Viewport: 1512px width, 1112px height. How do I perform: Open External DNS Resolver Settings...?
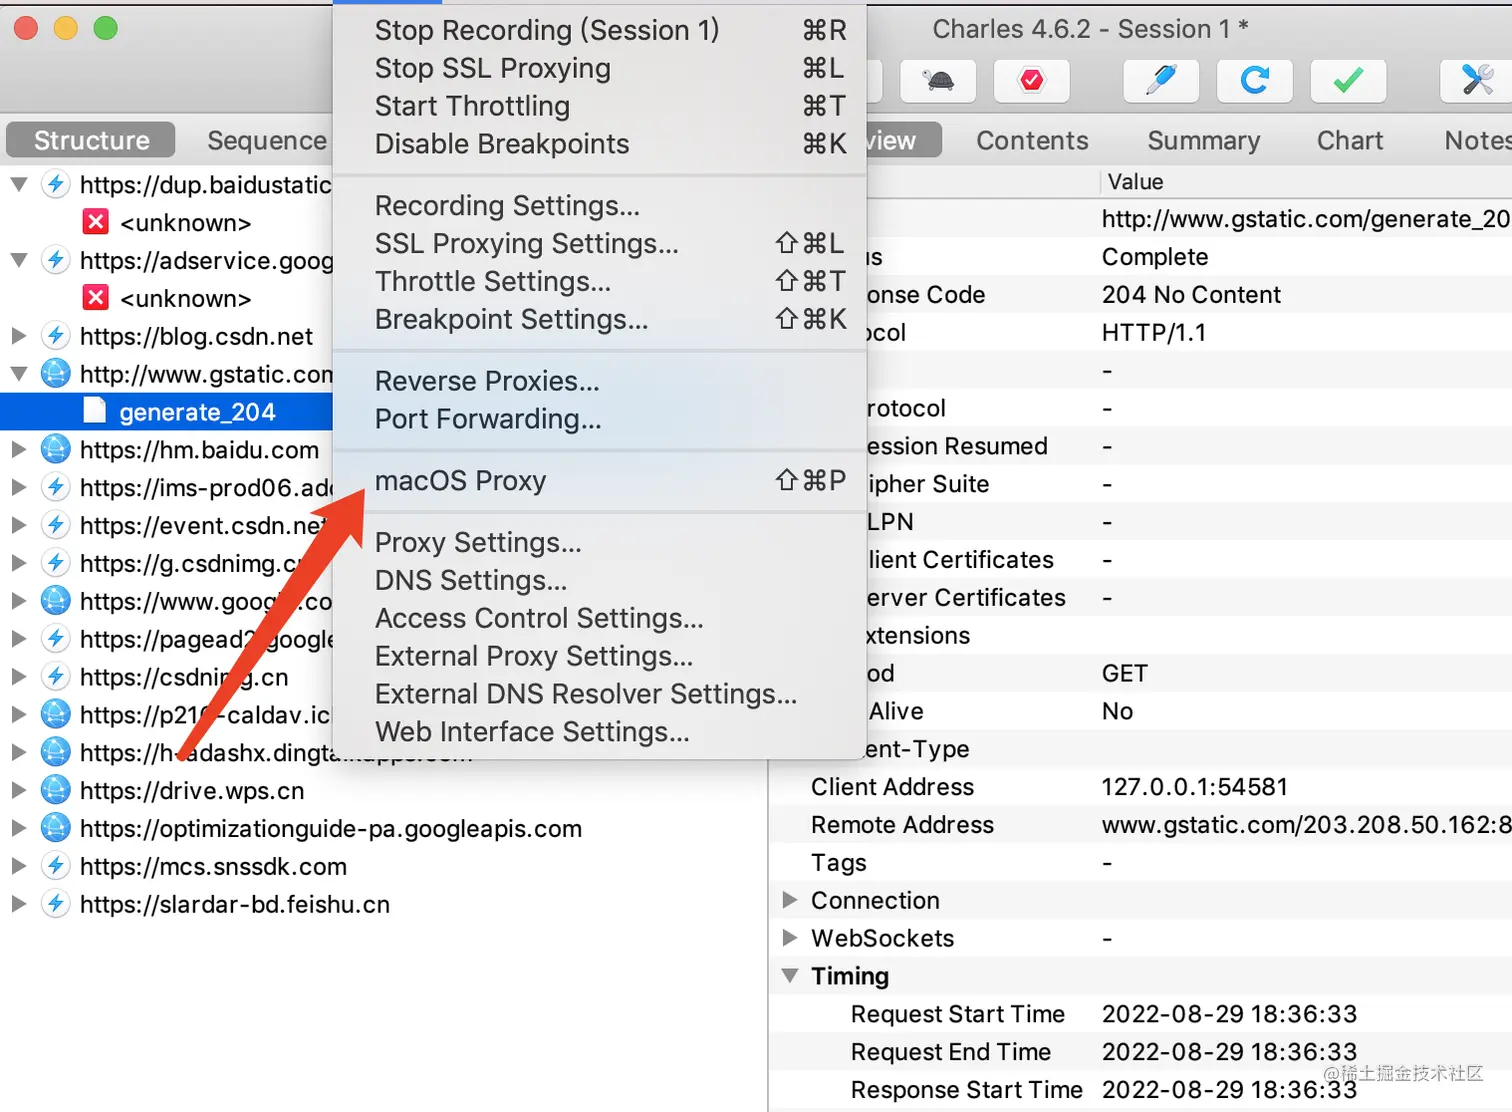600,694
